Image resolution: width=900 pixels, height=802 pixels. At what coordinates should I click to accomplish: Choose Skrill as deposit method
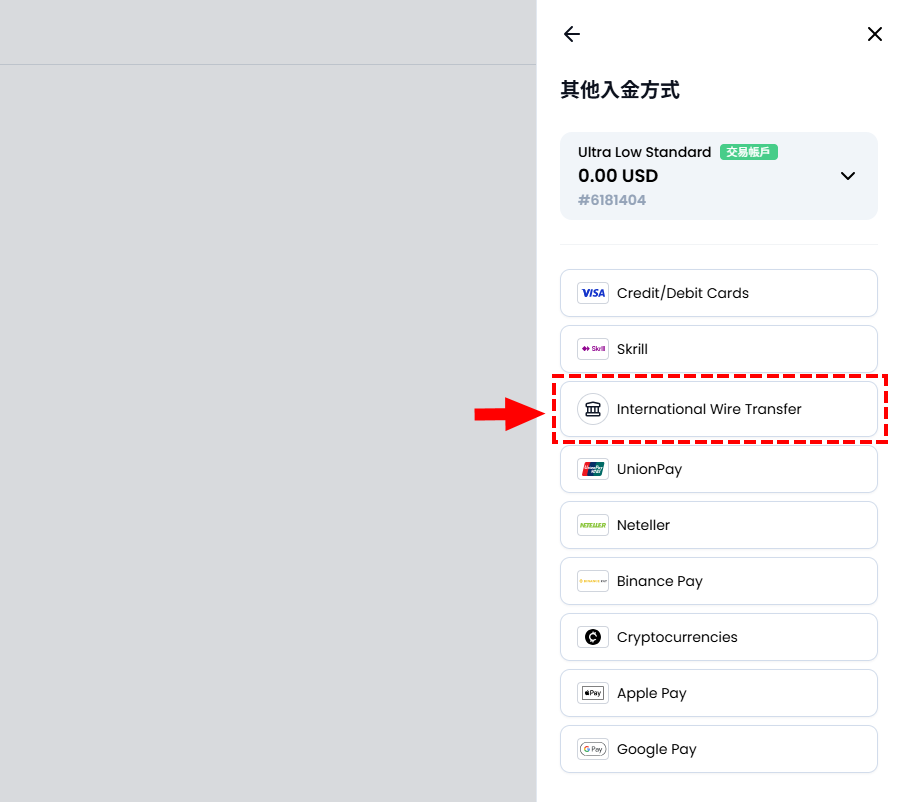[x=632, y=349]
